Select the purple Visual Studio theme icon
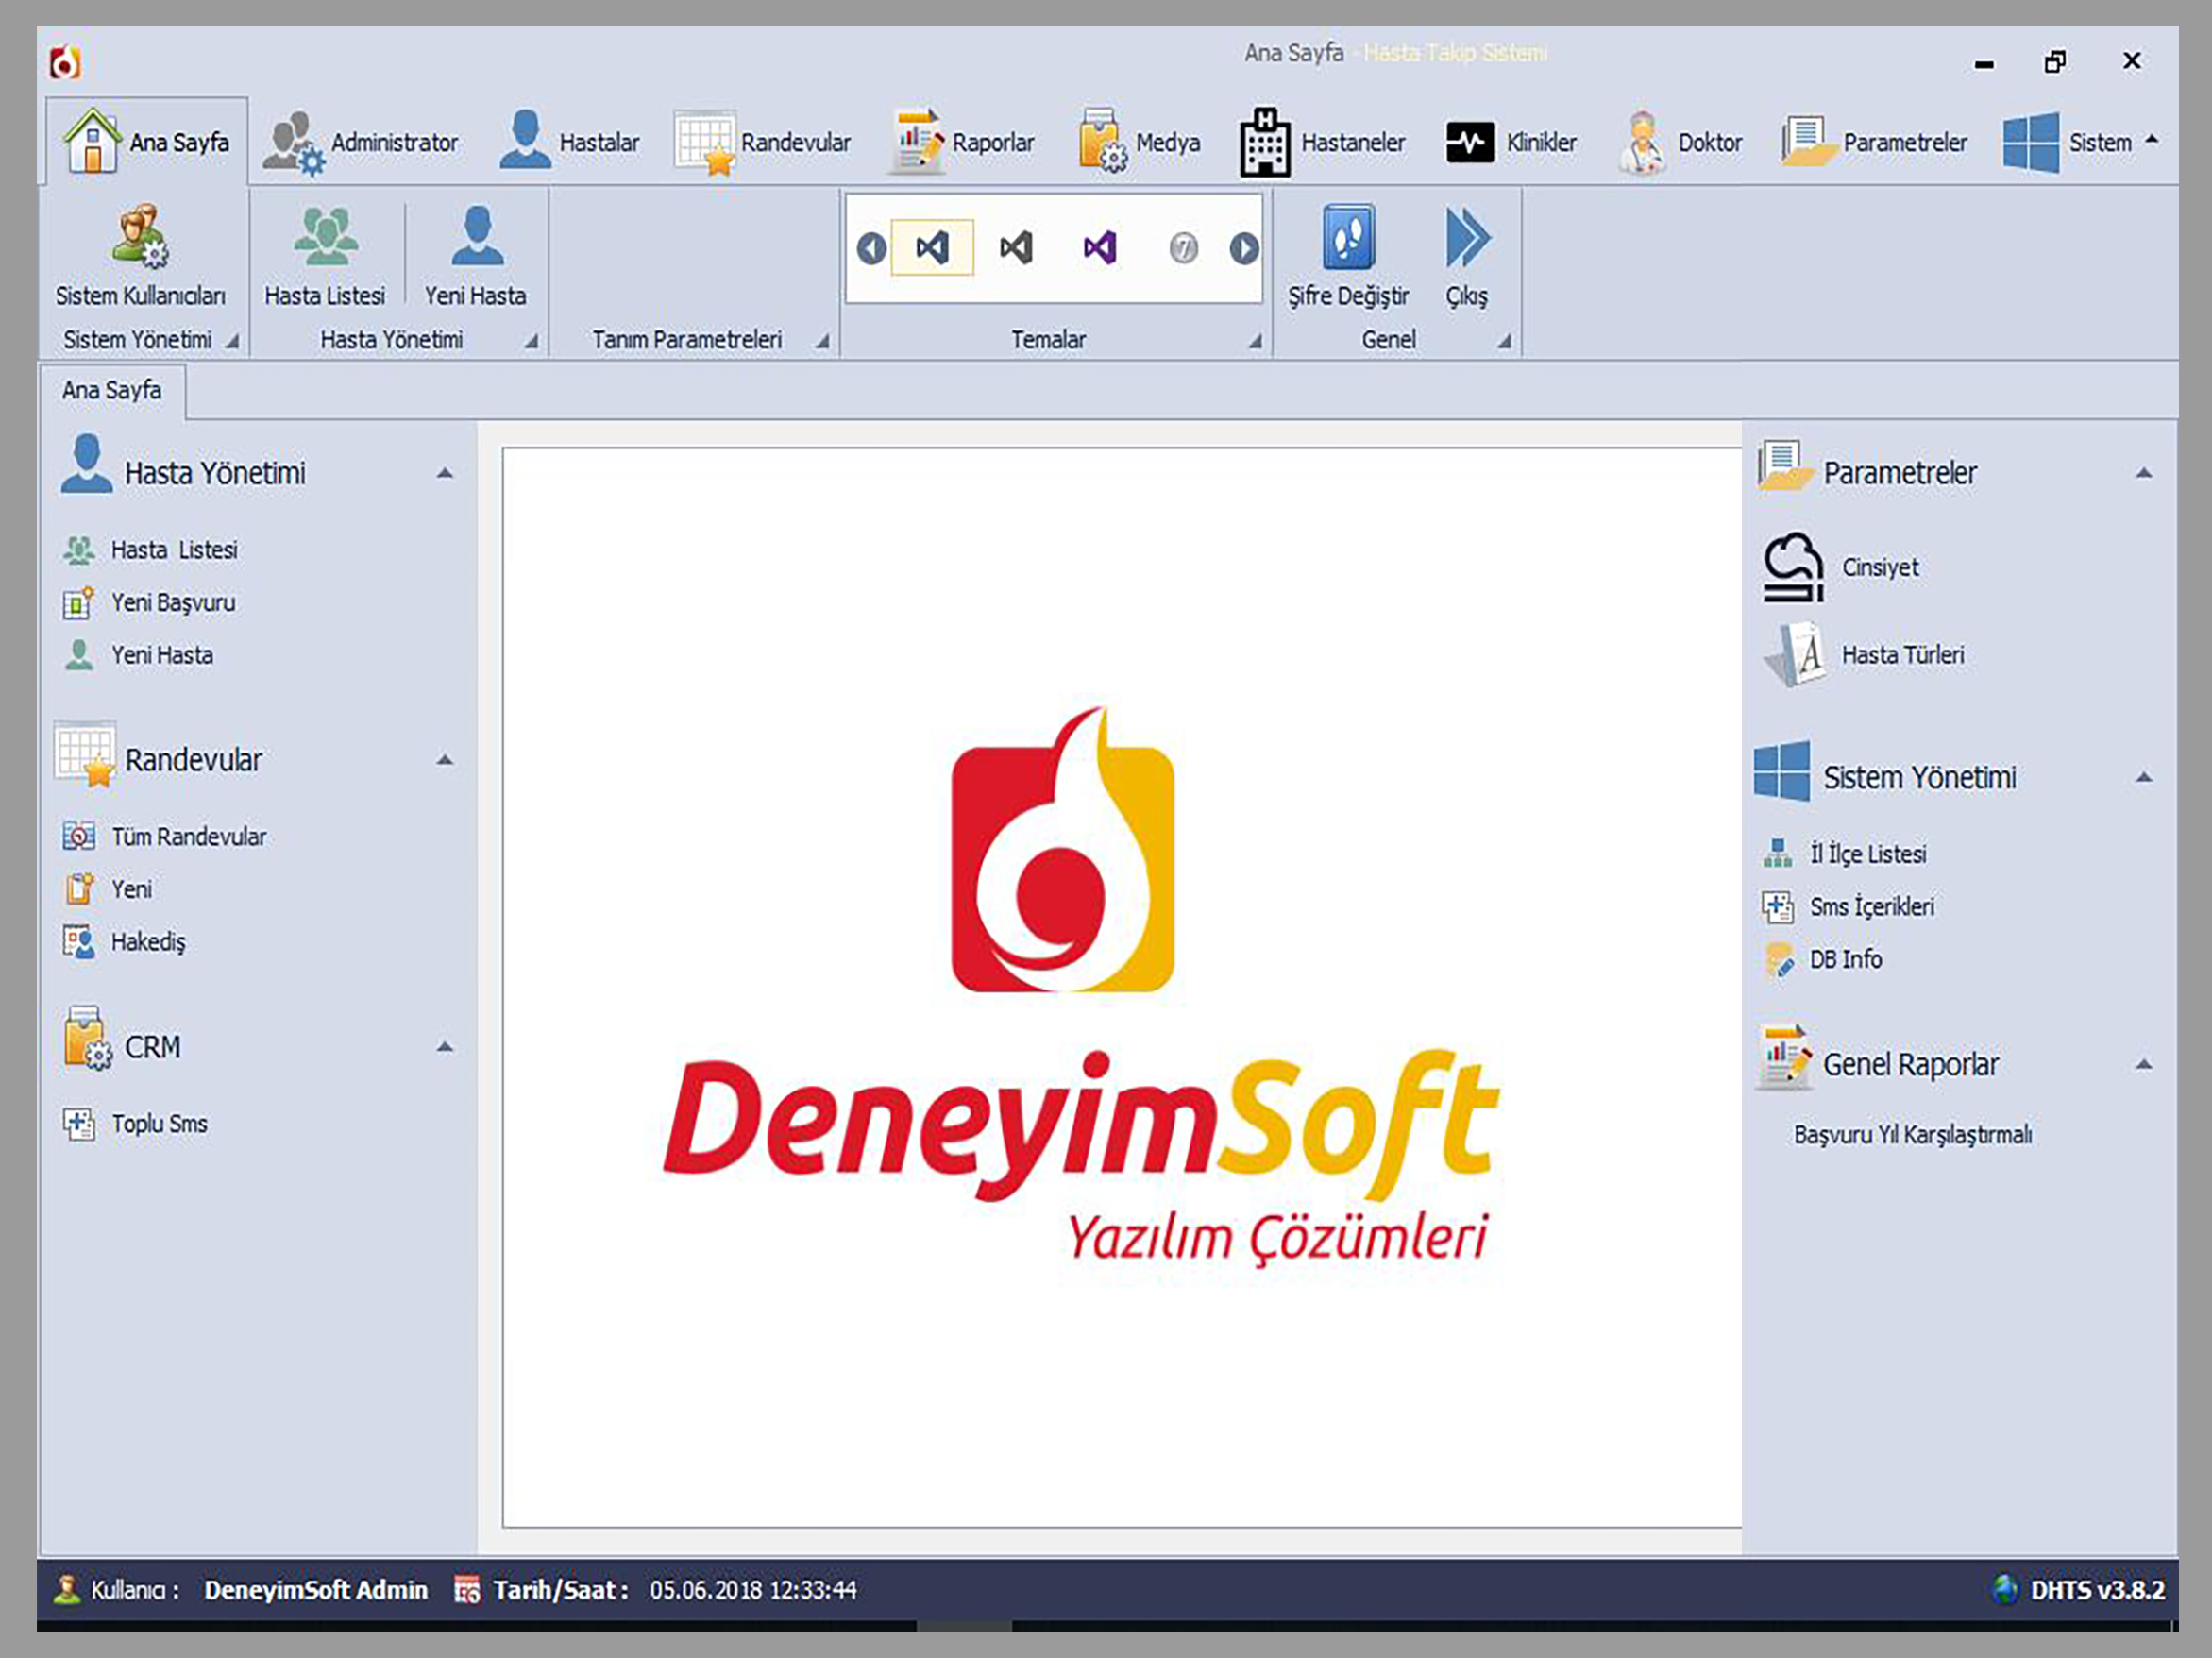This screenshot has height=1658, width=2212. [x=1100, y=247]
